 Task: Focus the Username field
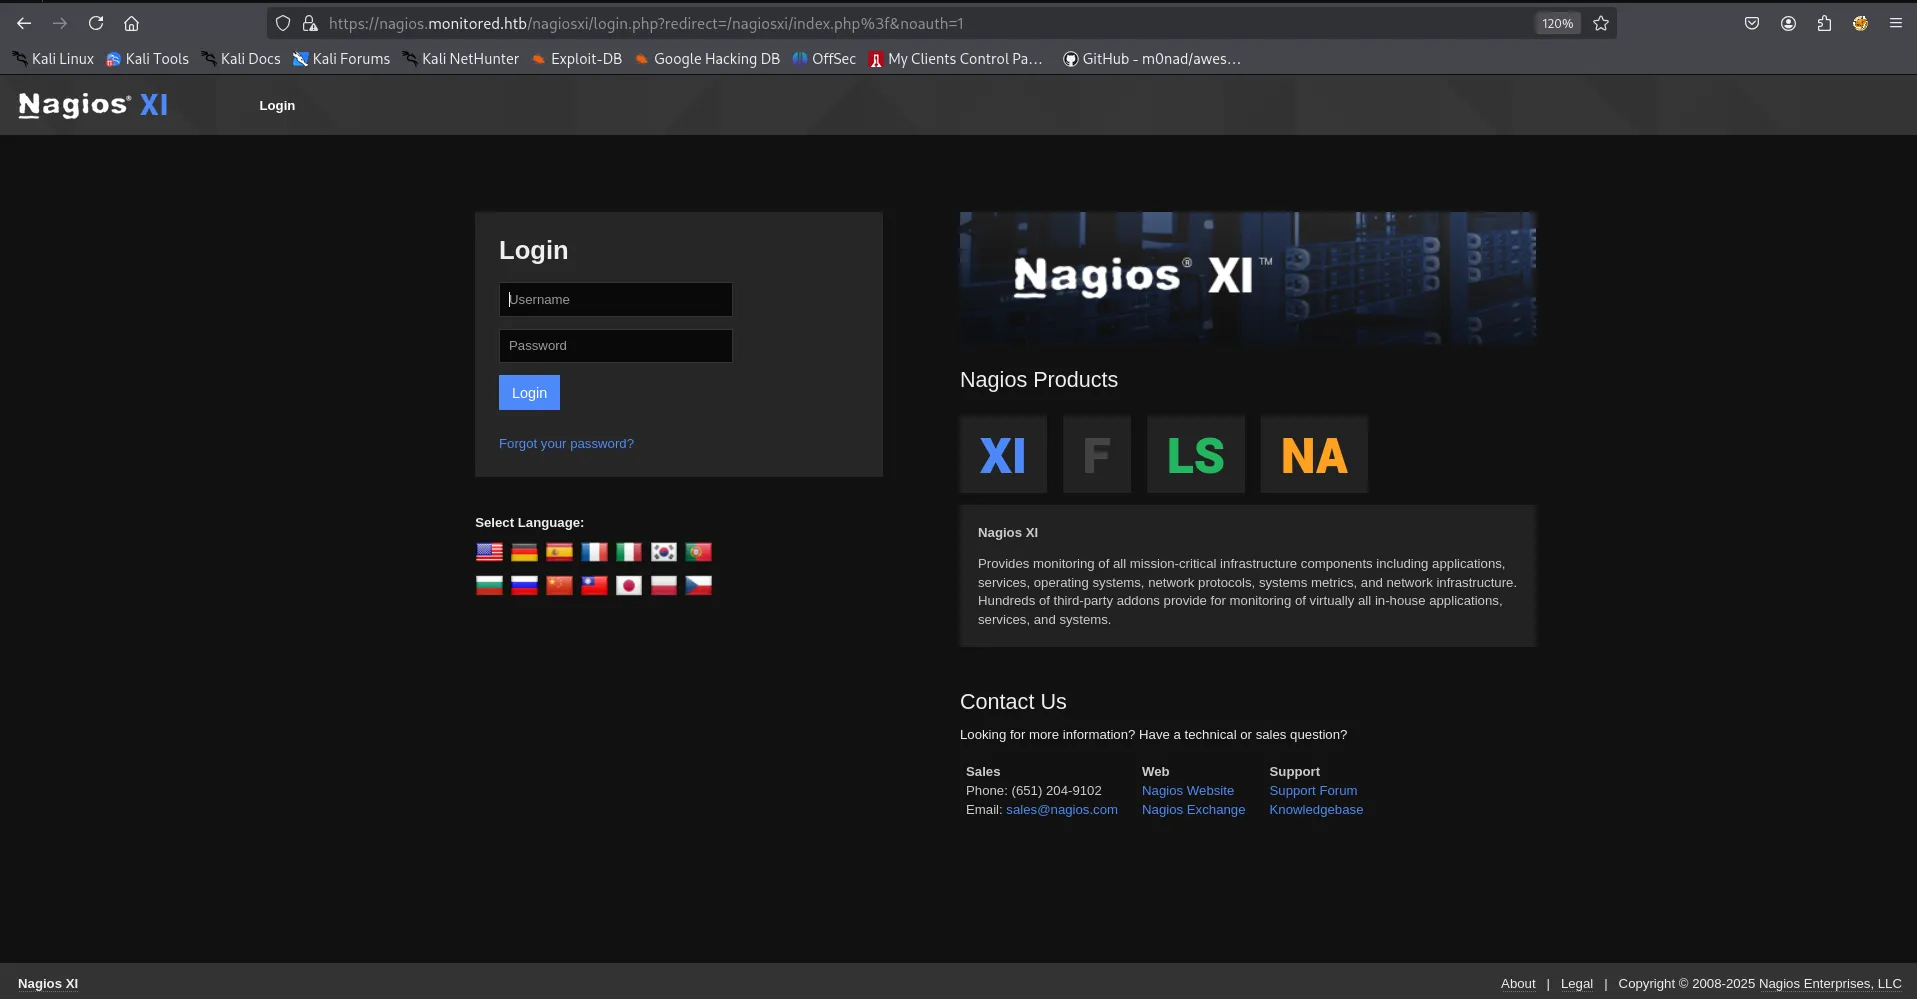(x=616, y=300)
